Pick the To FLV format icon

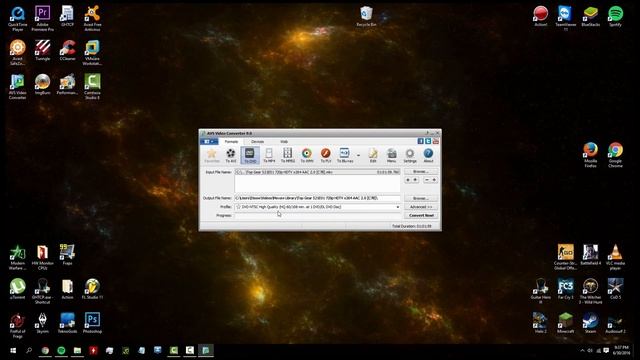(325, 155)
